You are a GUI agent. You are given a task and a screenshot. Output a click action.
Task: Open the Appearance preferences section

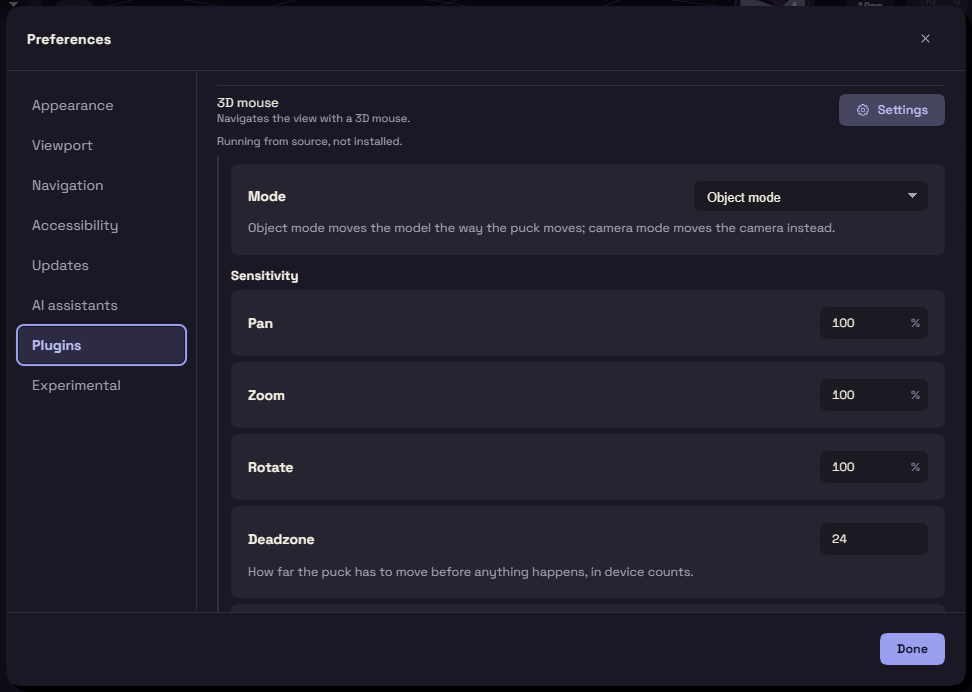(x=101, y=105)
